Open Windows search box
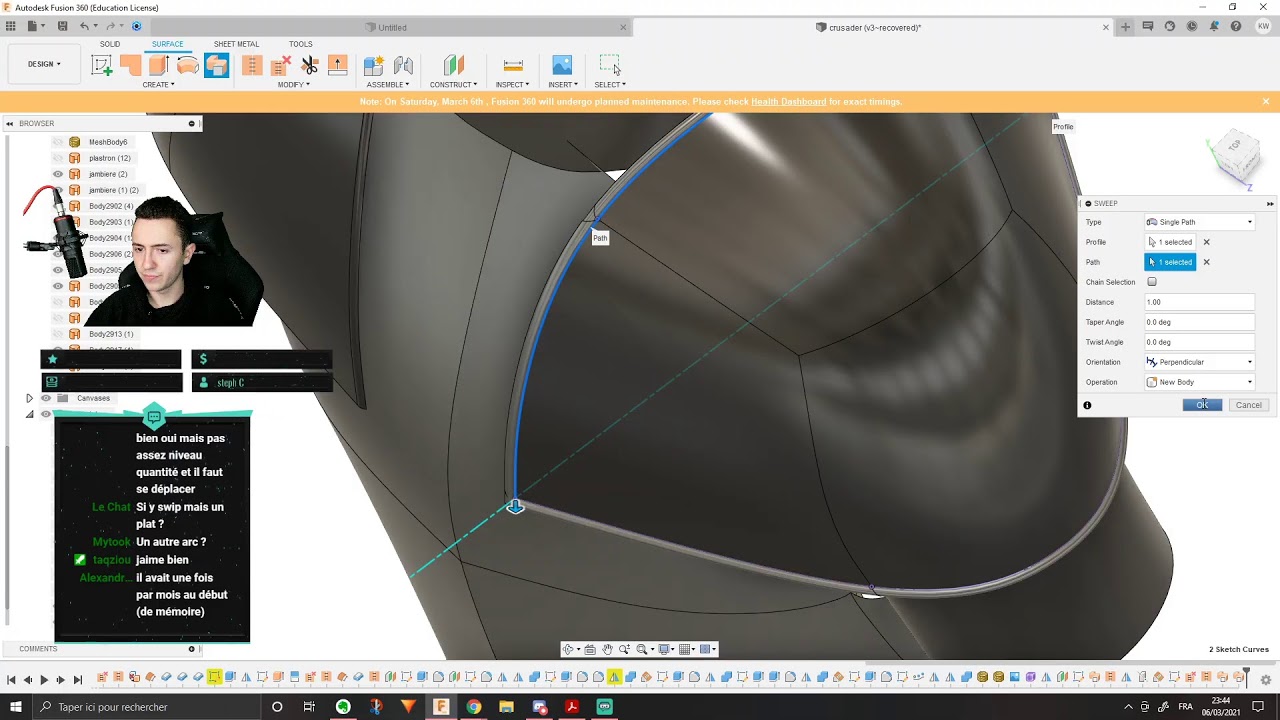The width and height of the screenshot is (1280, 720). 145,707
